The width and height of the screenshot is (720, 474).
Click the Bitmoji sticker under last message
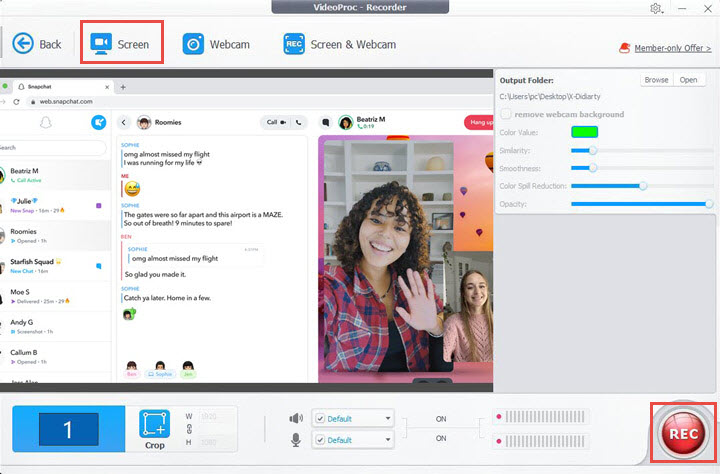(x=129, y=314)
